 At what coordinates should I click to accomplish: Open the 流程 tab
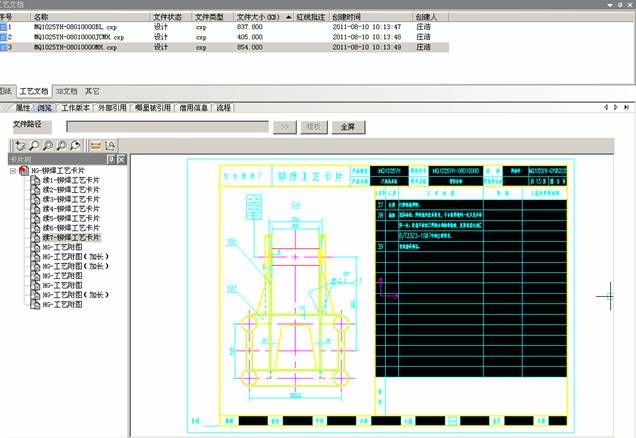tap(223, 107)
